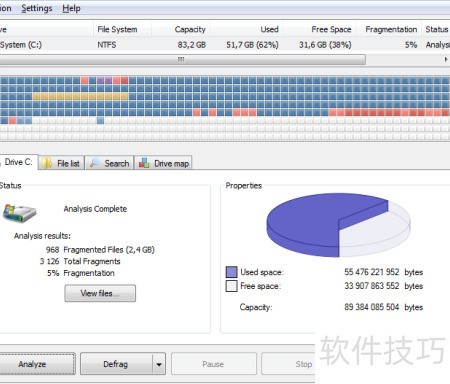Click the Drive map tab blocks icon

pyautogui.click(x=144, y=163)
